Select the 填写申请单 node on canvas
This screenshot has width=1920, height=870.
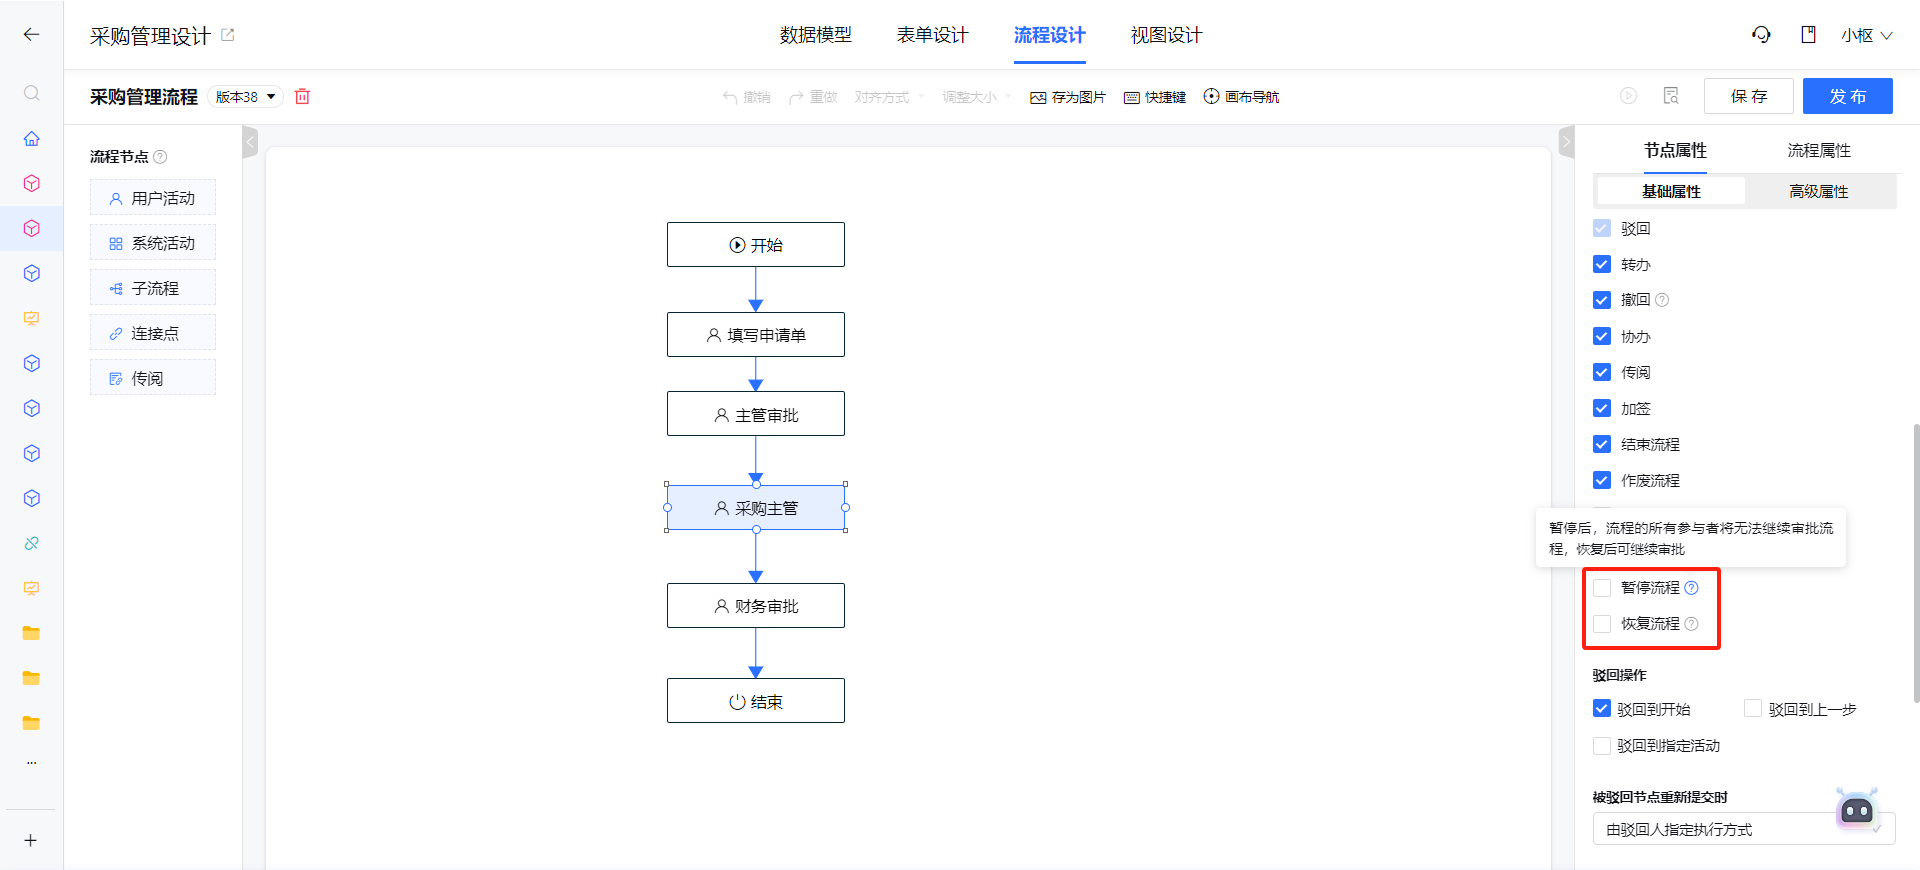756,335
